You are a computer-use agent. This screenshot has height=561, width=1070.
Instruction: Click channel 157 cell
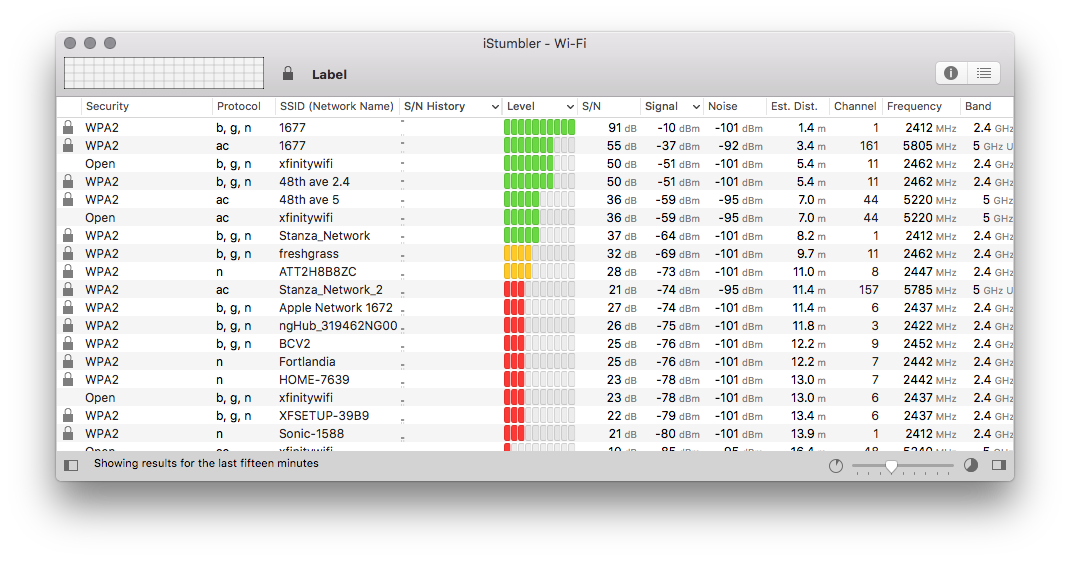[868, 290]
